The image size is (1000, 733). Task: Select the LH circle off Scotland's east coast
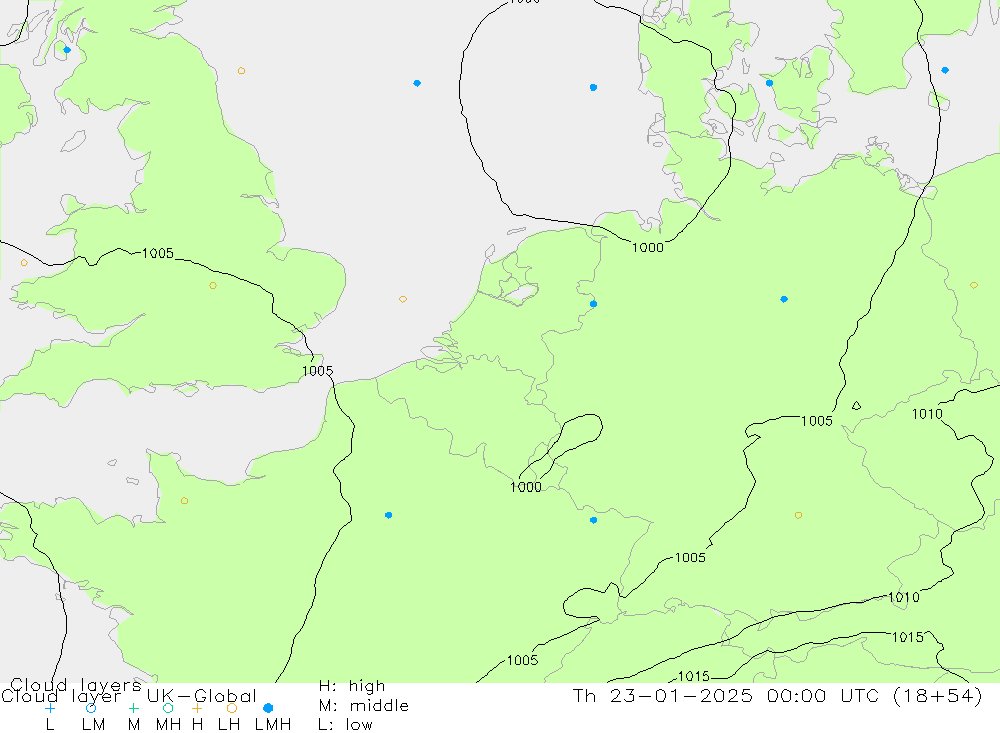point(241,71)
